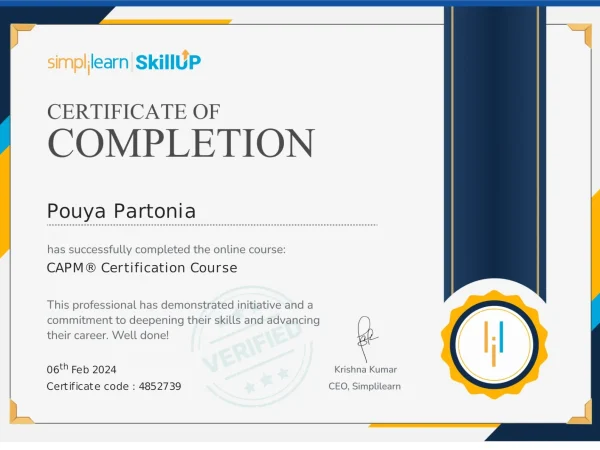Click the name Krishna Kumar
Image resolution: width=600 pixels, height=450 pixels.
365,369
